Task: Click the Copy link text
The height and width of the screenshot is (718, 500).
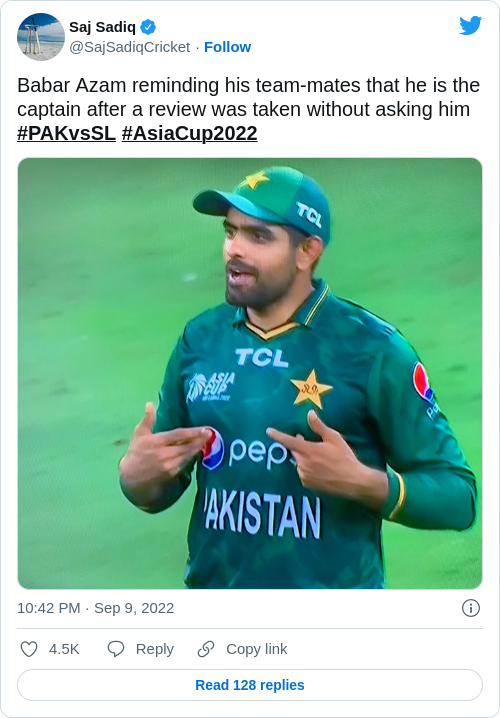Action: point(257,649)
